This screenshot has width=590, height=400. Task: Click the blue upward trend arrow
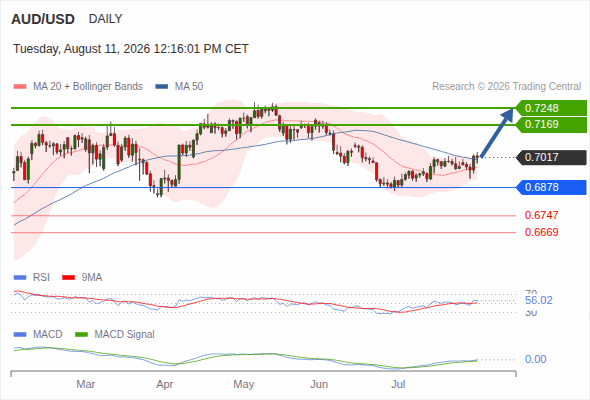point(497,132)
